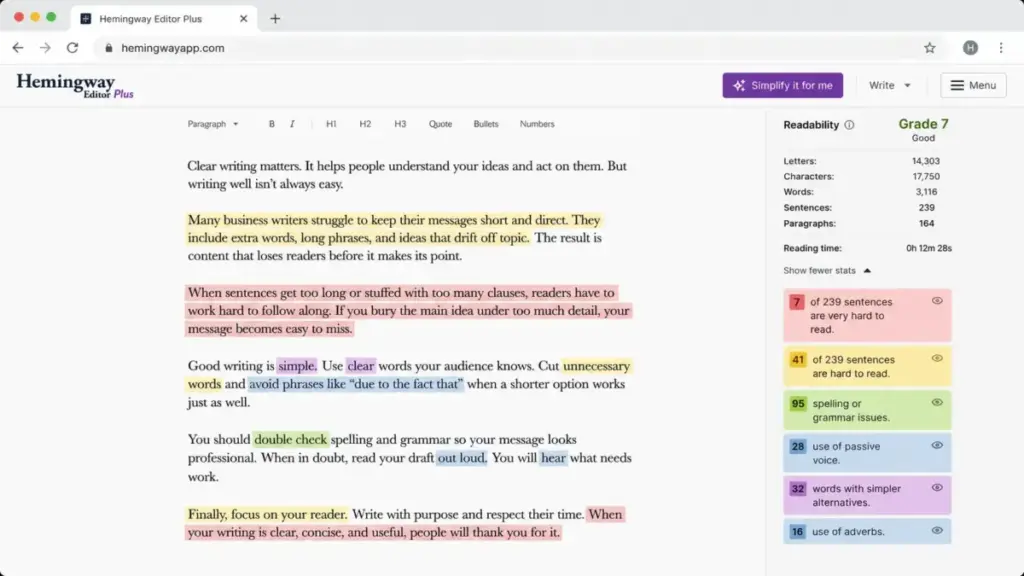This screenshot has width=1024, height=576.
Task: Click the "Grade 7" readability score
Action: click(x=923, y=124)
